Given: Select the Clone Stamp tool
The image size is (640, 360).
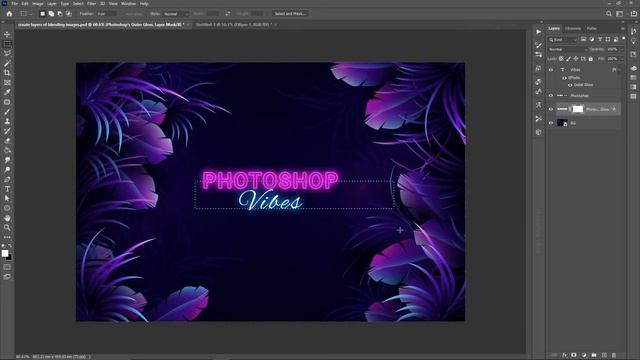Looking at the screenshot, I should coord(7,121).
